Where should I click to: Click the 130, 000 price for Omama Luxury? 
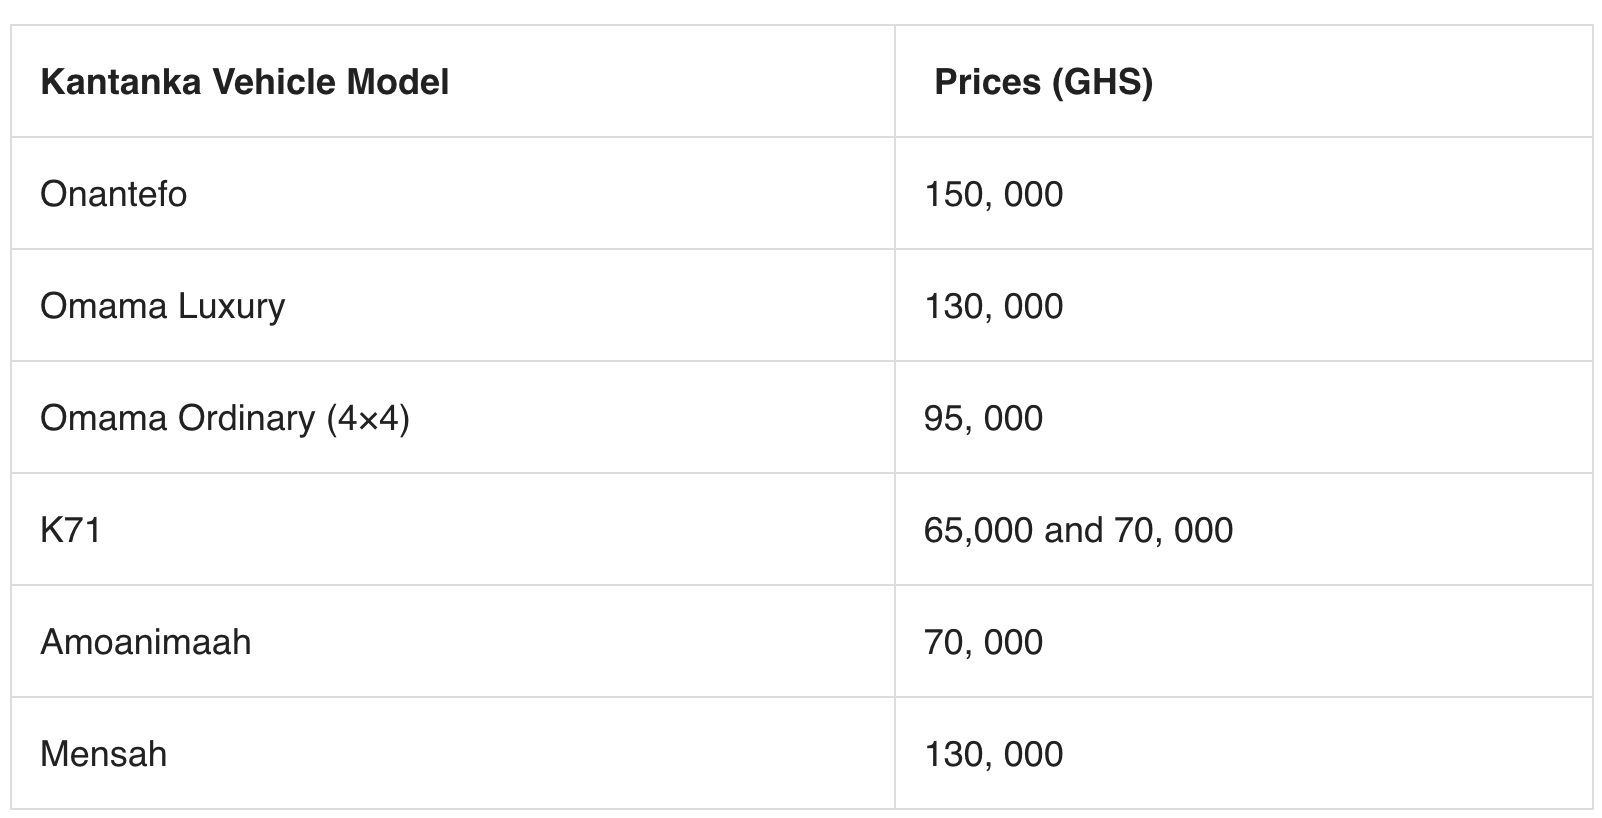(993, 306)
